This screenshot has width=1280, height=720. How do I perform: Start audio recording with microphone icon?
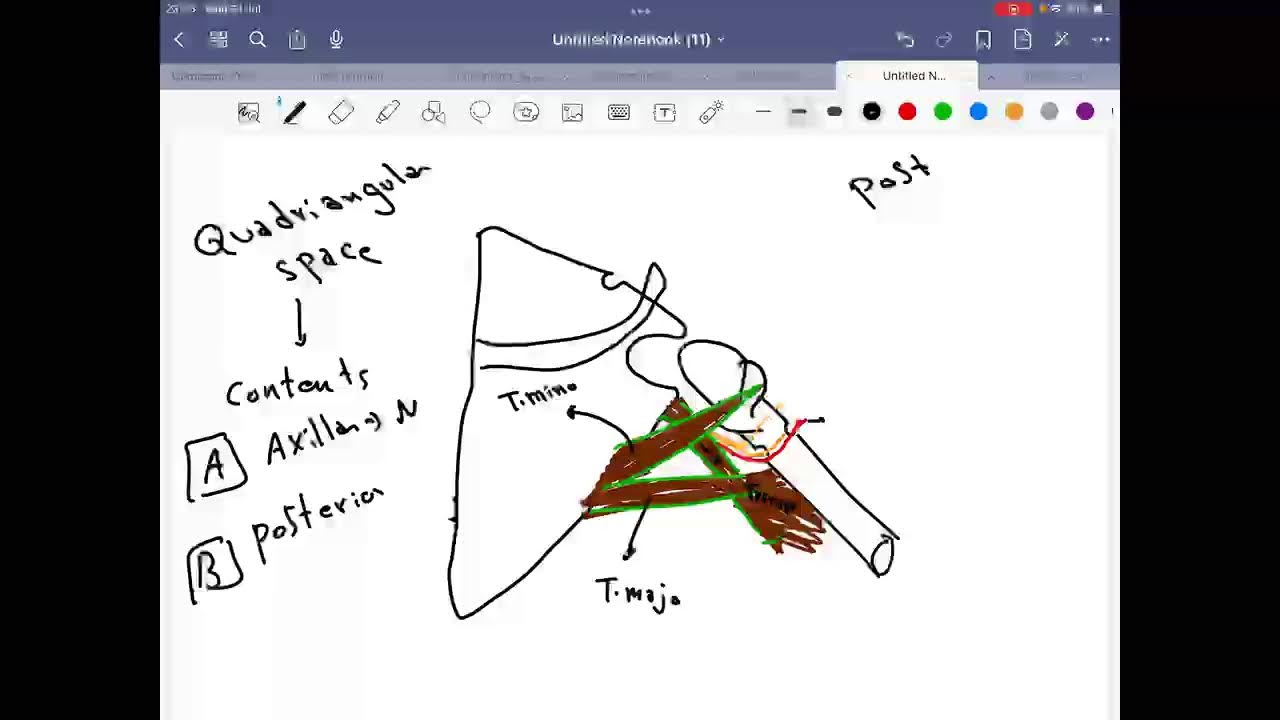[336, 40]
